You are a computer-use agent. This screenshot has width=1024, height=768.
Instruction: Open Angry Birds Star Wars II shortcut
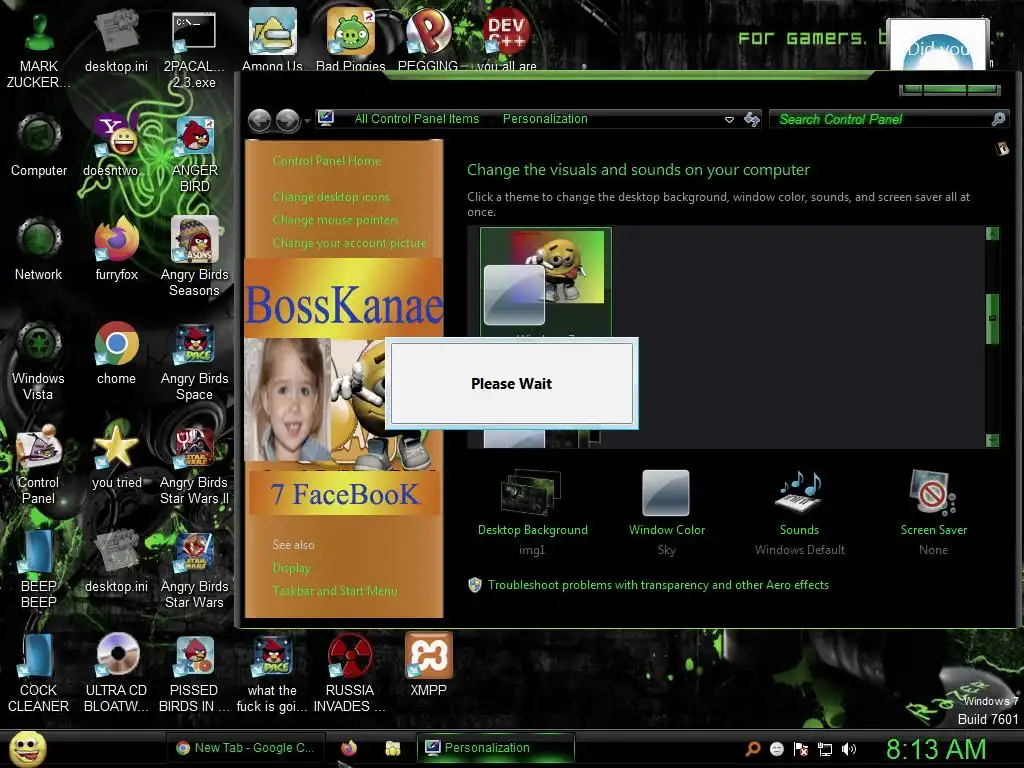(194, 465)
